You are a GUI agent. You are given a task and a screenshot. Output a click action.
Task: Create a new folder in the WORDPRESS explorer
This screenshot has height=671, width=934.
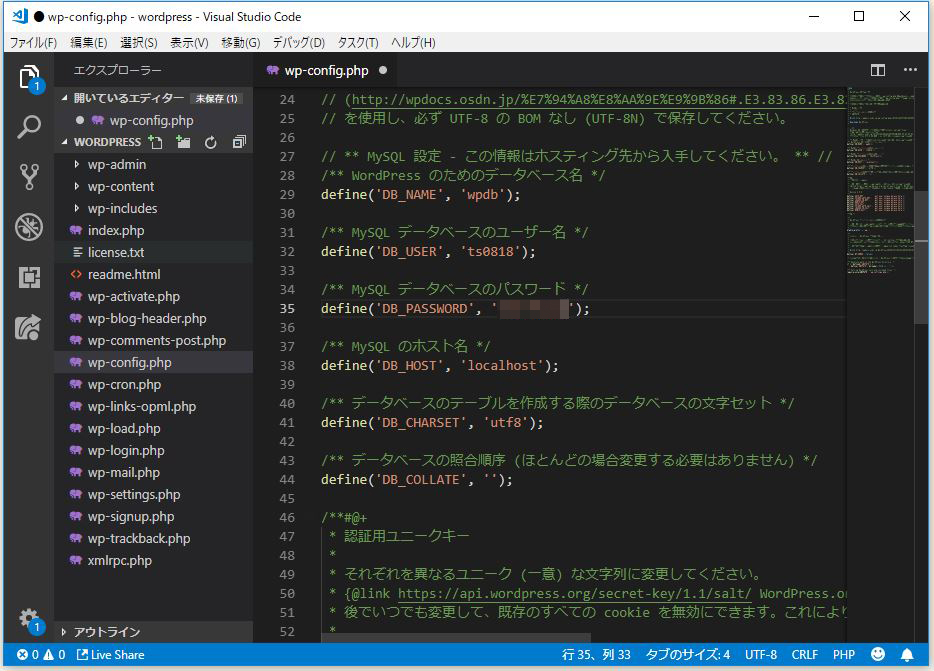(x=182, y=142)
